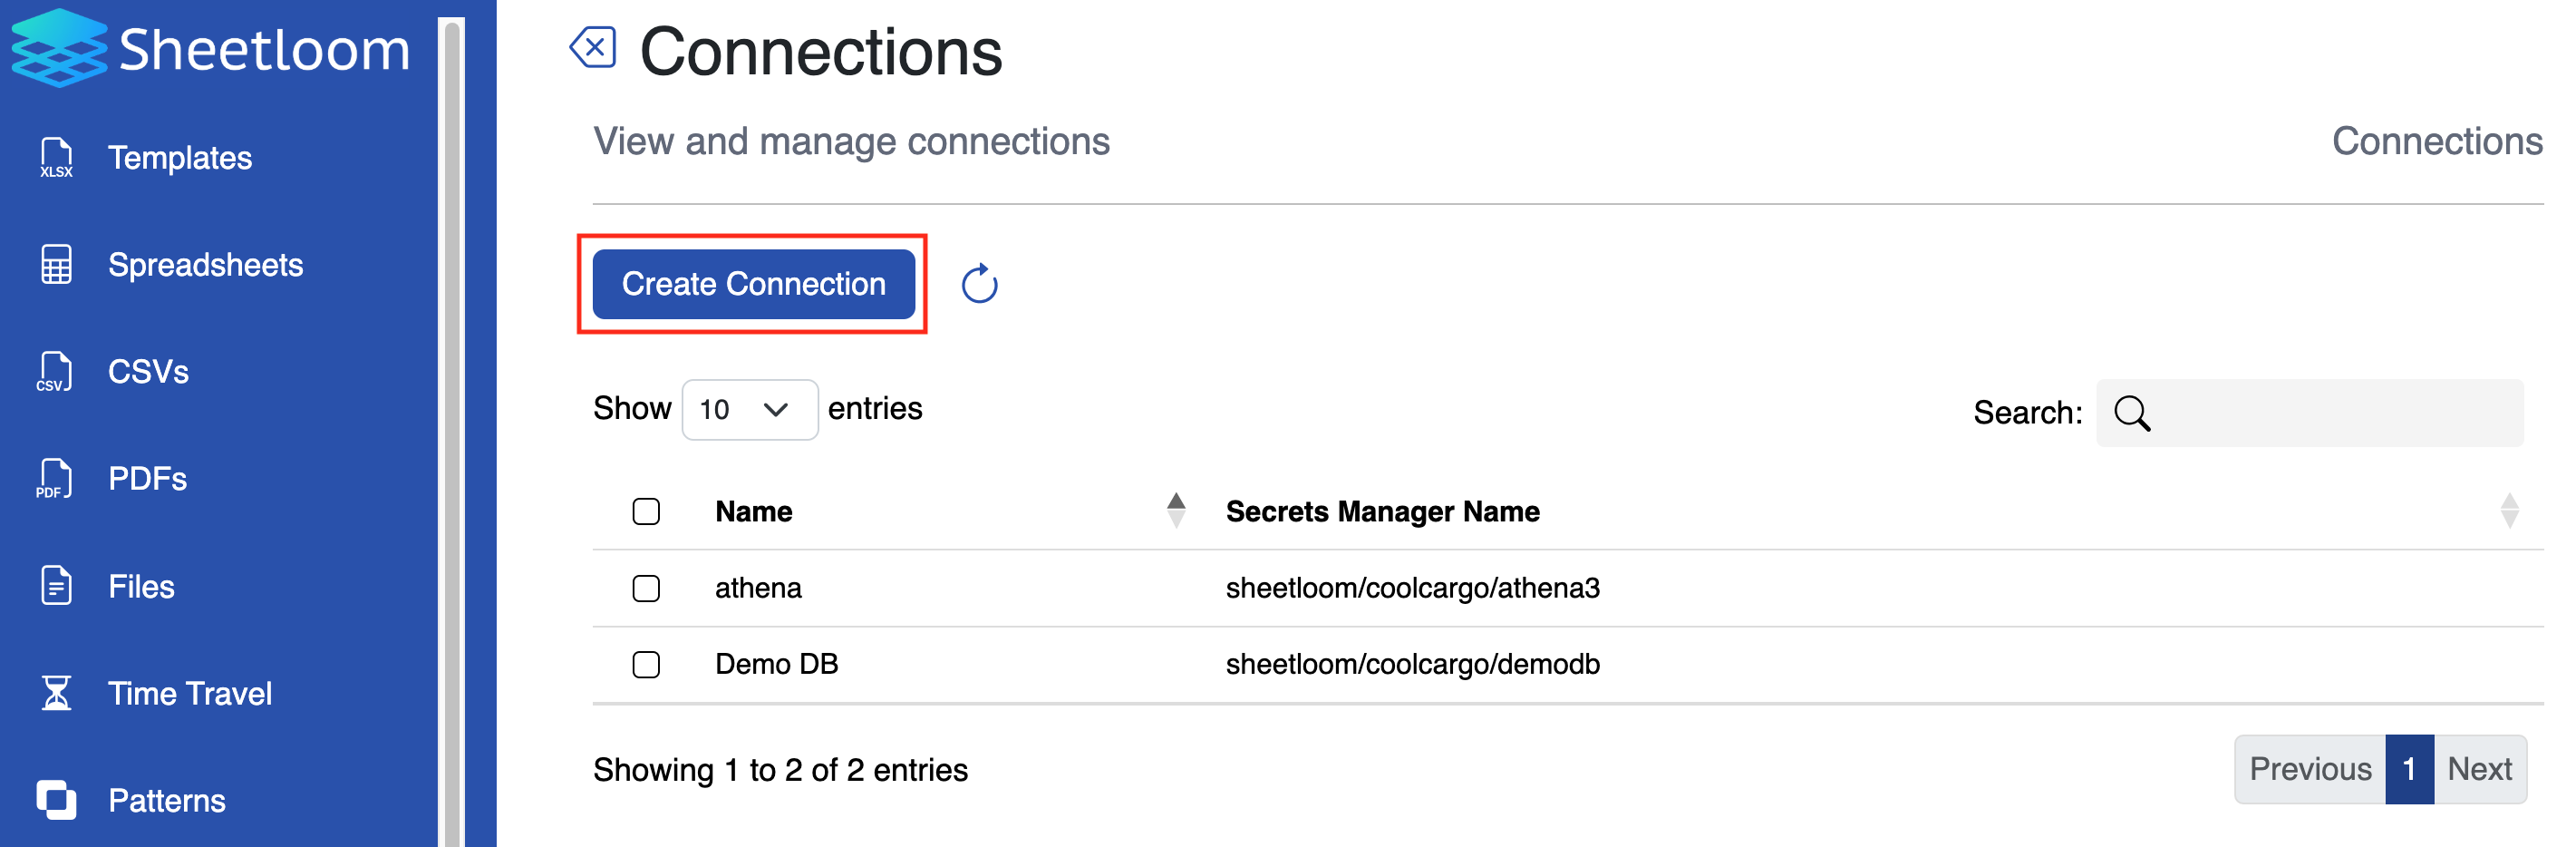Refresh the connections list

coord(979,284)
